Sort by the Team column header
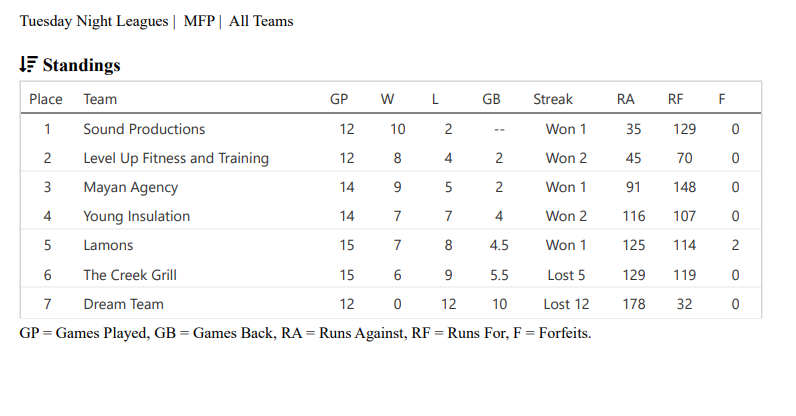This screenshot has height=416, width=796. pyautogui.click(x=100, y=99)
